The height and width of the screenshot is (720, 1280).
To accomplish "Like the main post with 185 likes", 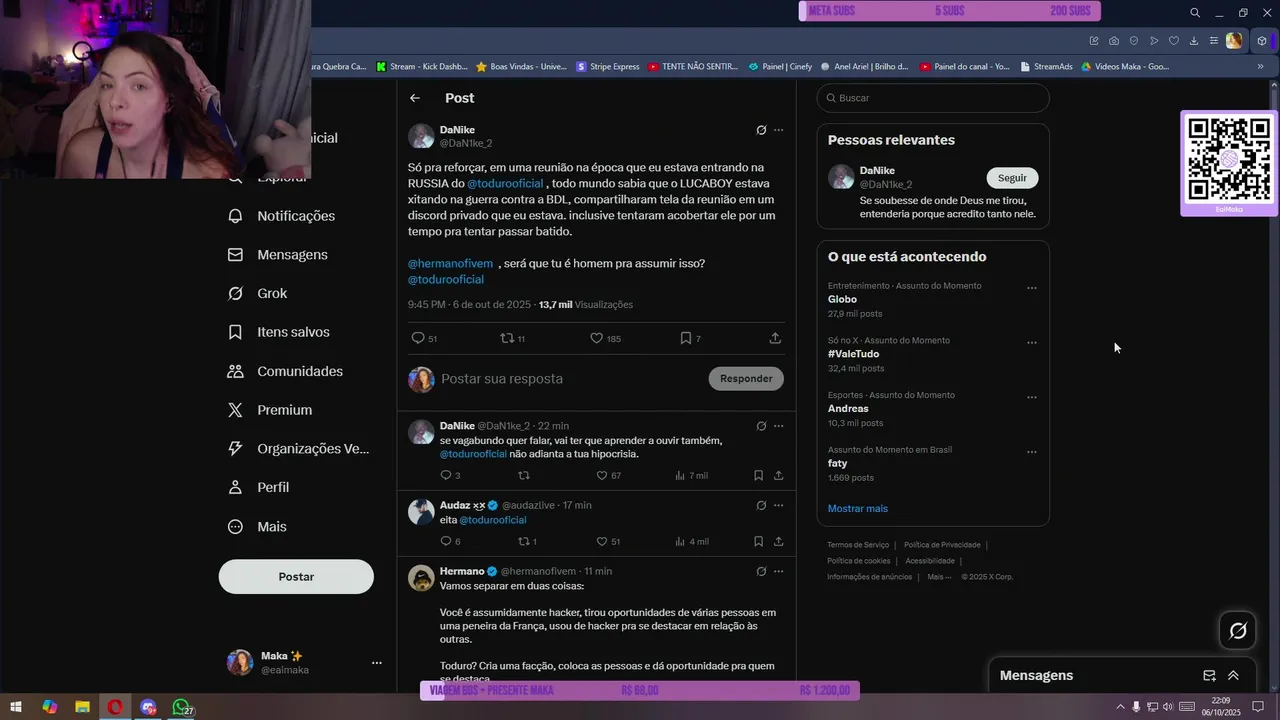I will (x=605, y=338).
